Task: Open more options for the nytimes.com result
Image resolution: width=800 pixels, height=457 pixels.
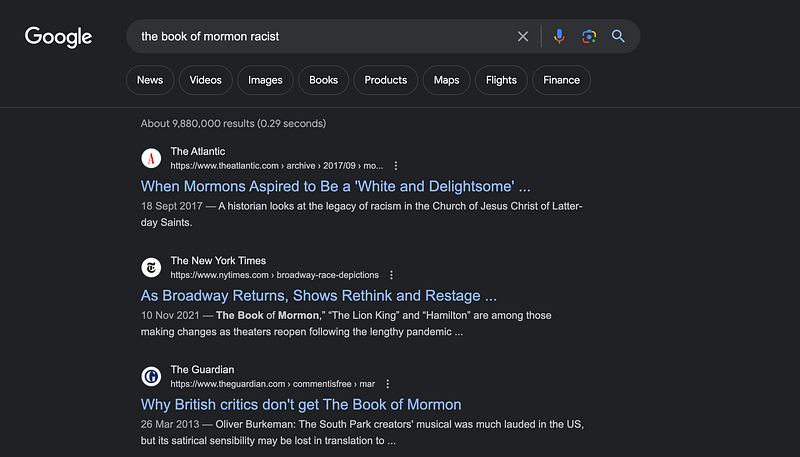Action: [391, 275]
